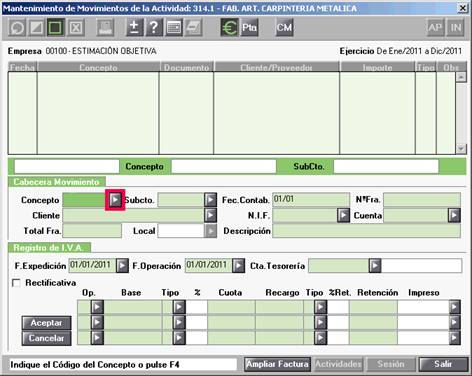Click the Fec.Contab. field showing 01/01
This screenshot has width=472, height=376.
tap(311, 200)
